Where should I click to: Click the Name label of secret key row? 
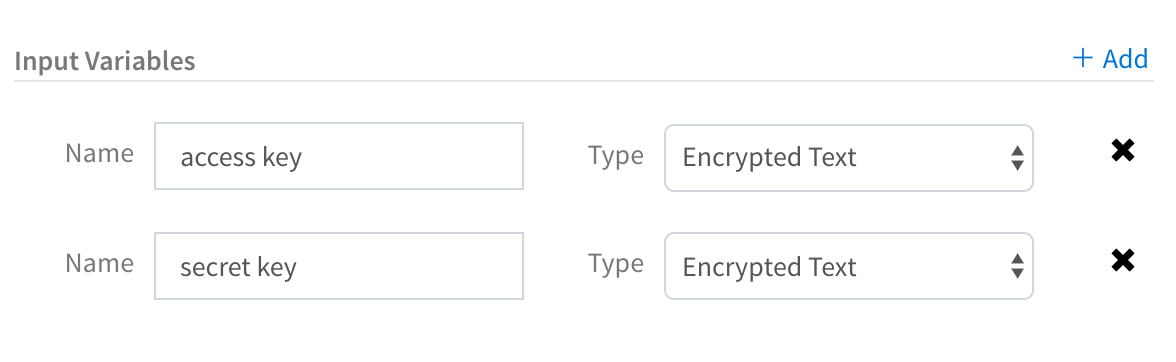pos(100,262)
